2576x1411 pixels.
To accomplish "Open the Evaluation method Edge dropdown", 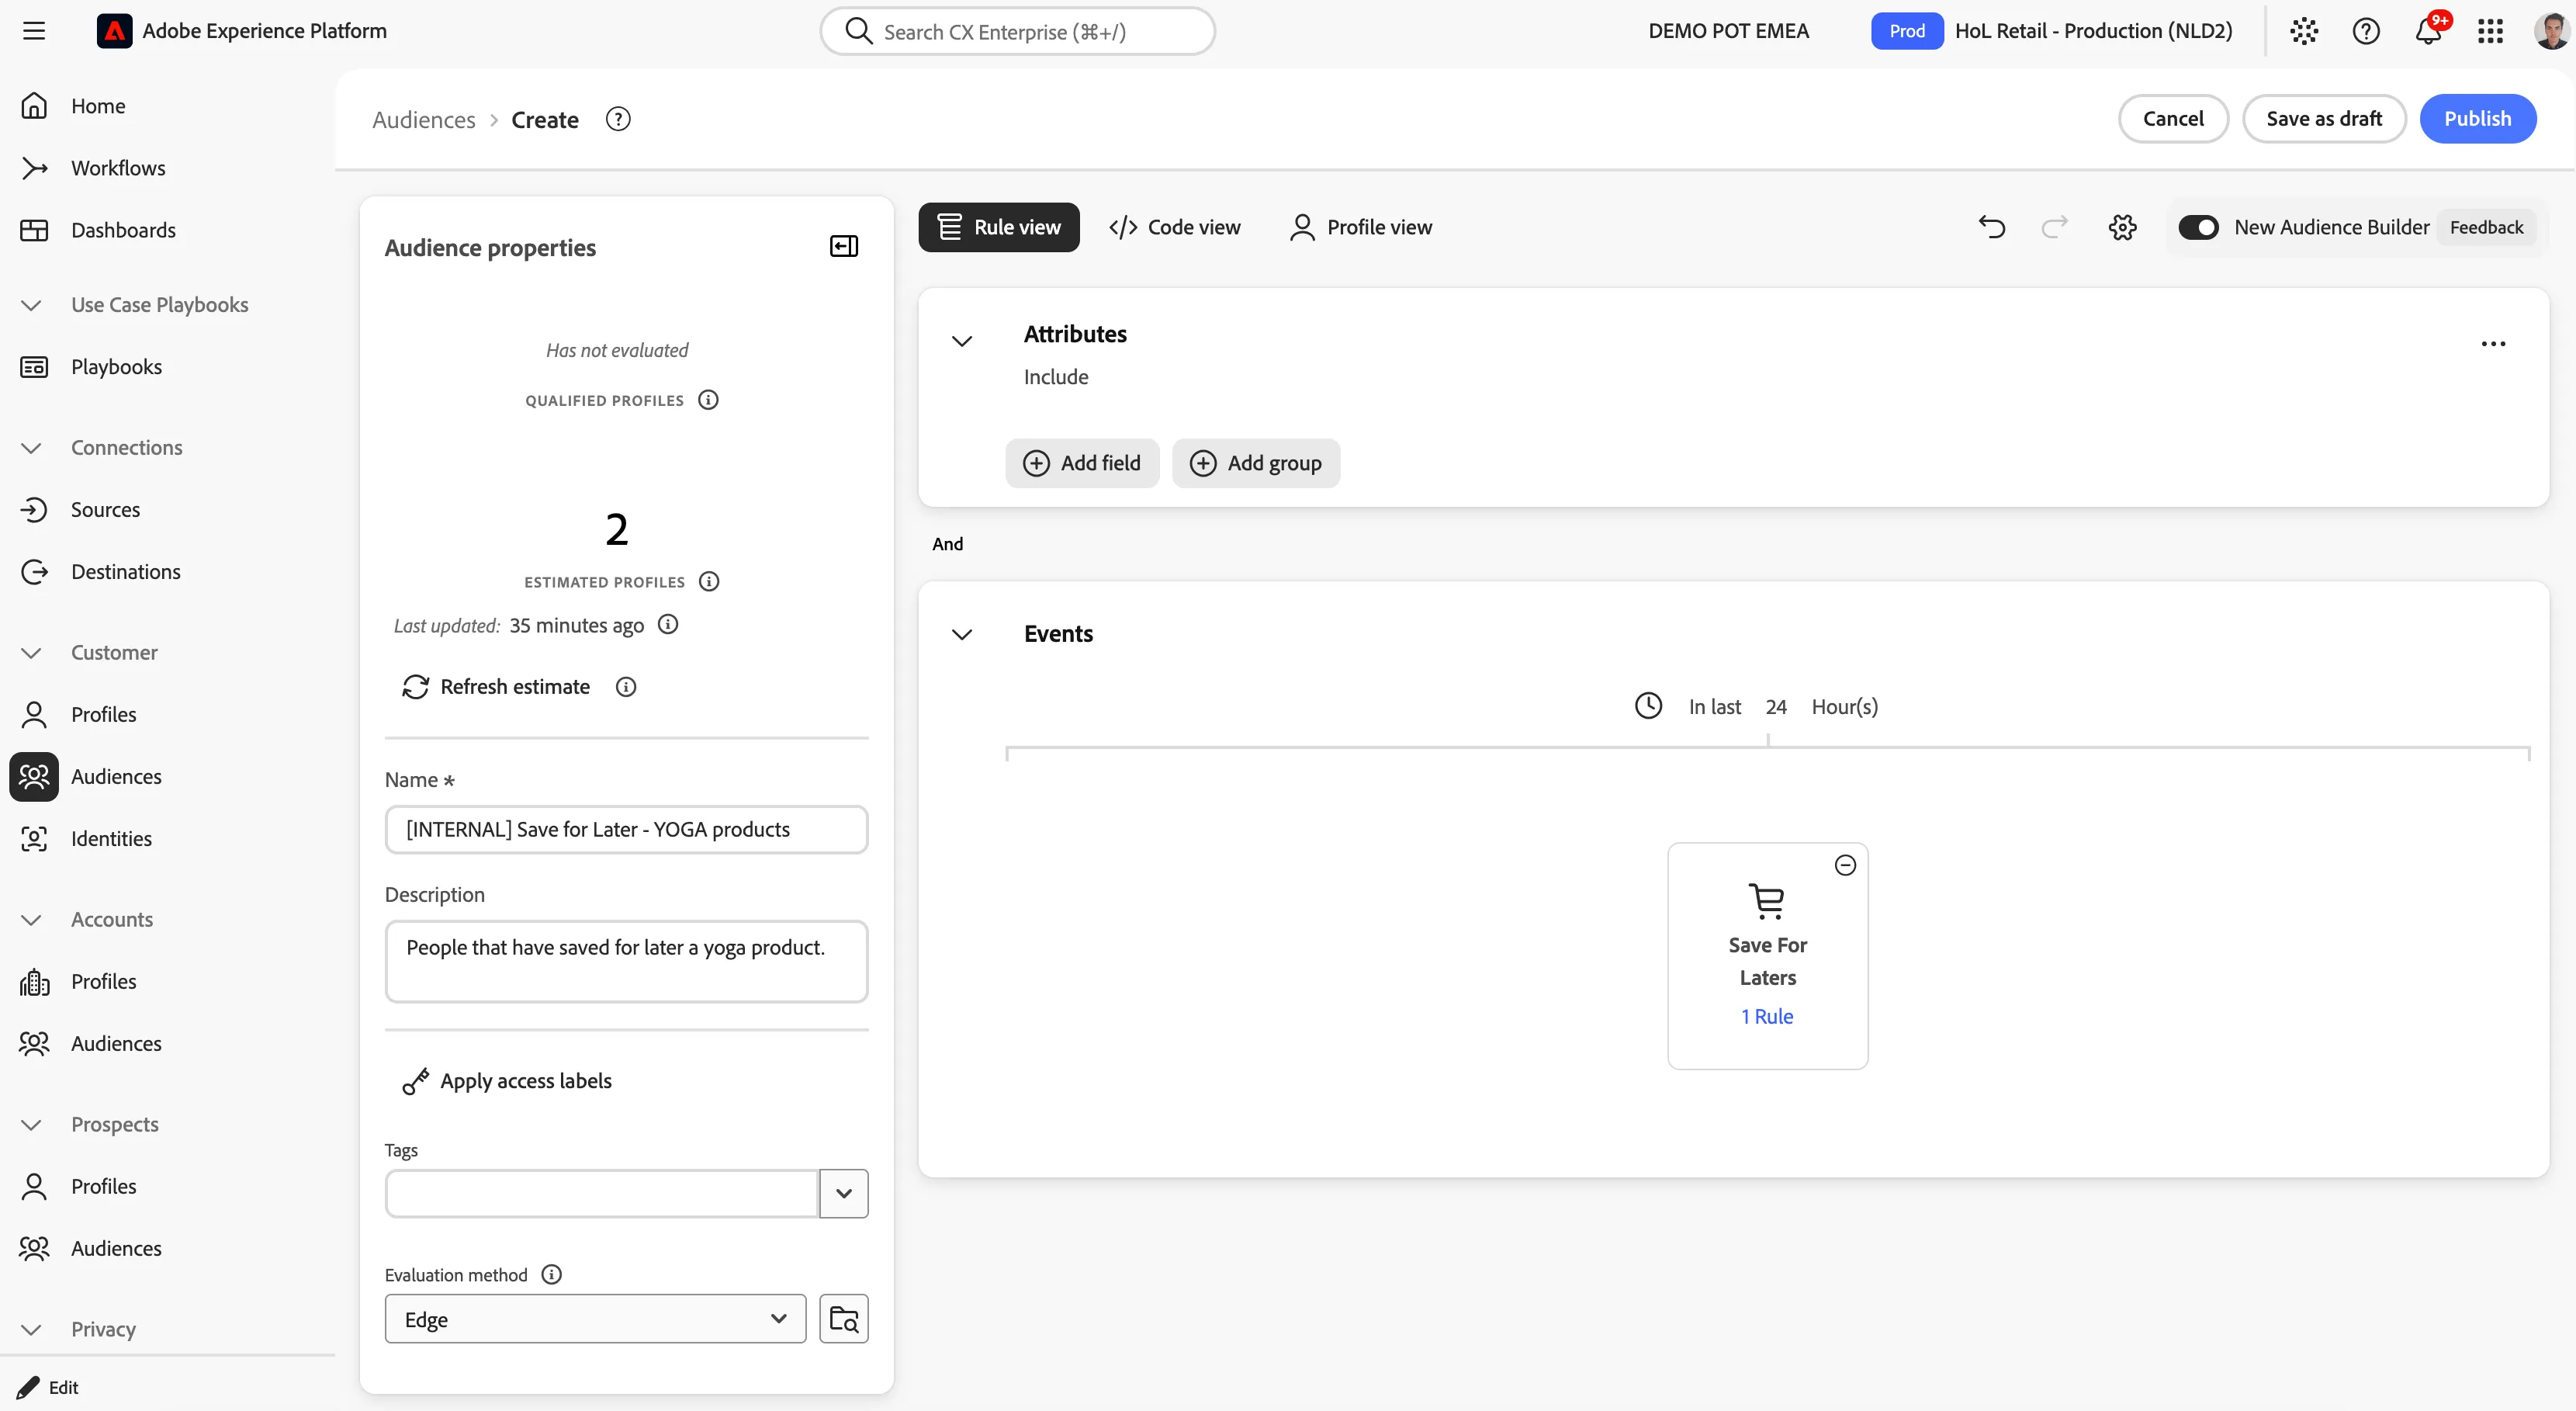I will [595, 1319].
